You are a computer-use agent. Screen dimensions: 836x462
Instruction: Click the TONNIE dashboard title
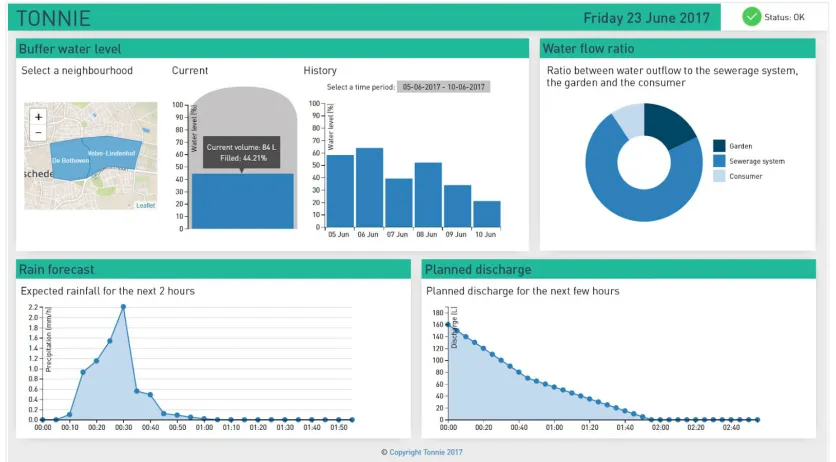click(53, 18)
